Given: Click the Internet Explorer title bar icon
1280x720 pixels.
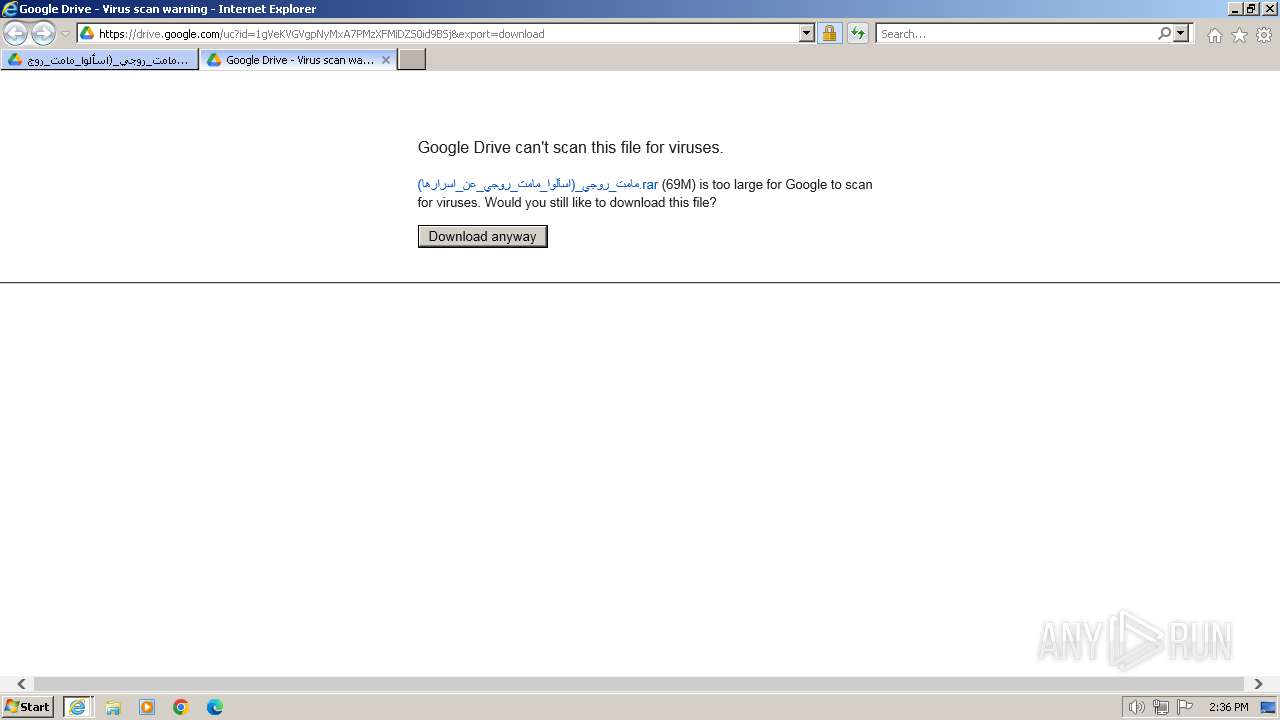Looking at the screenshot, I should [10, 9].
